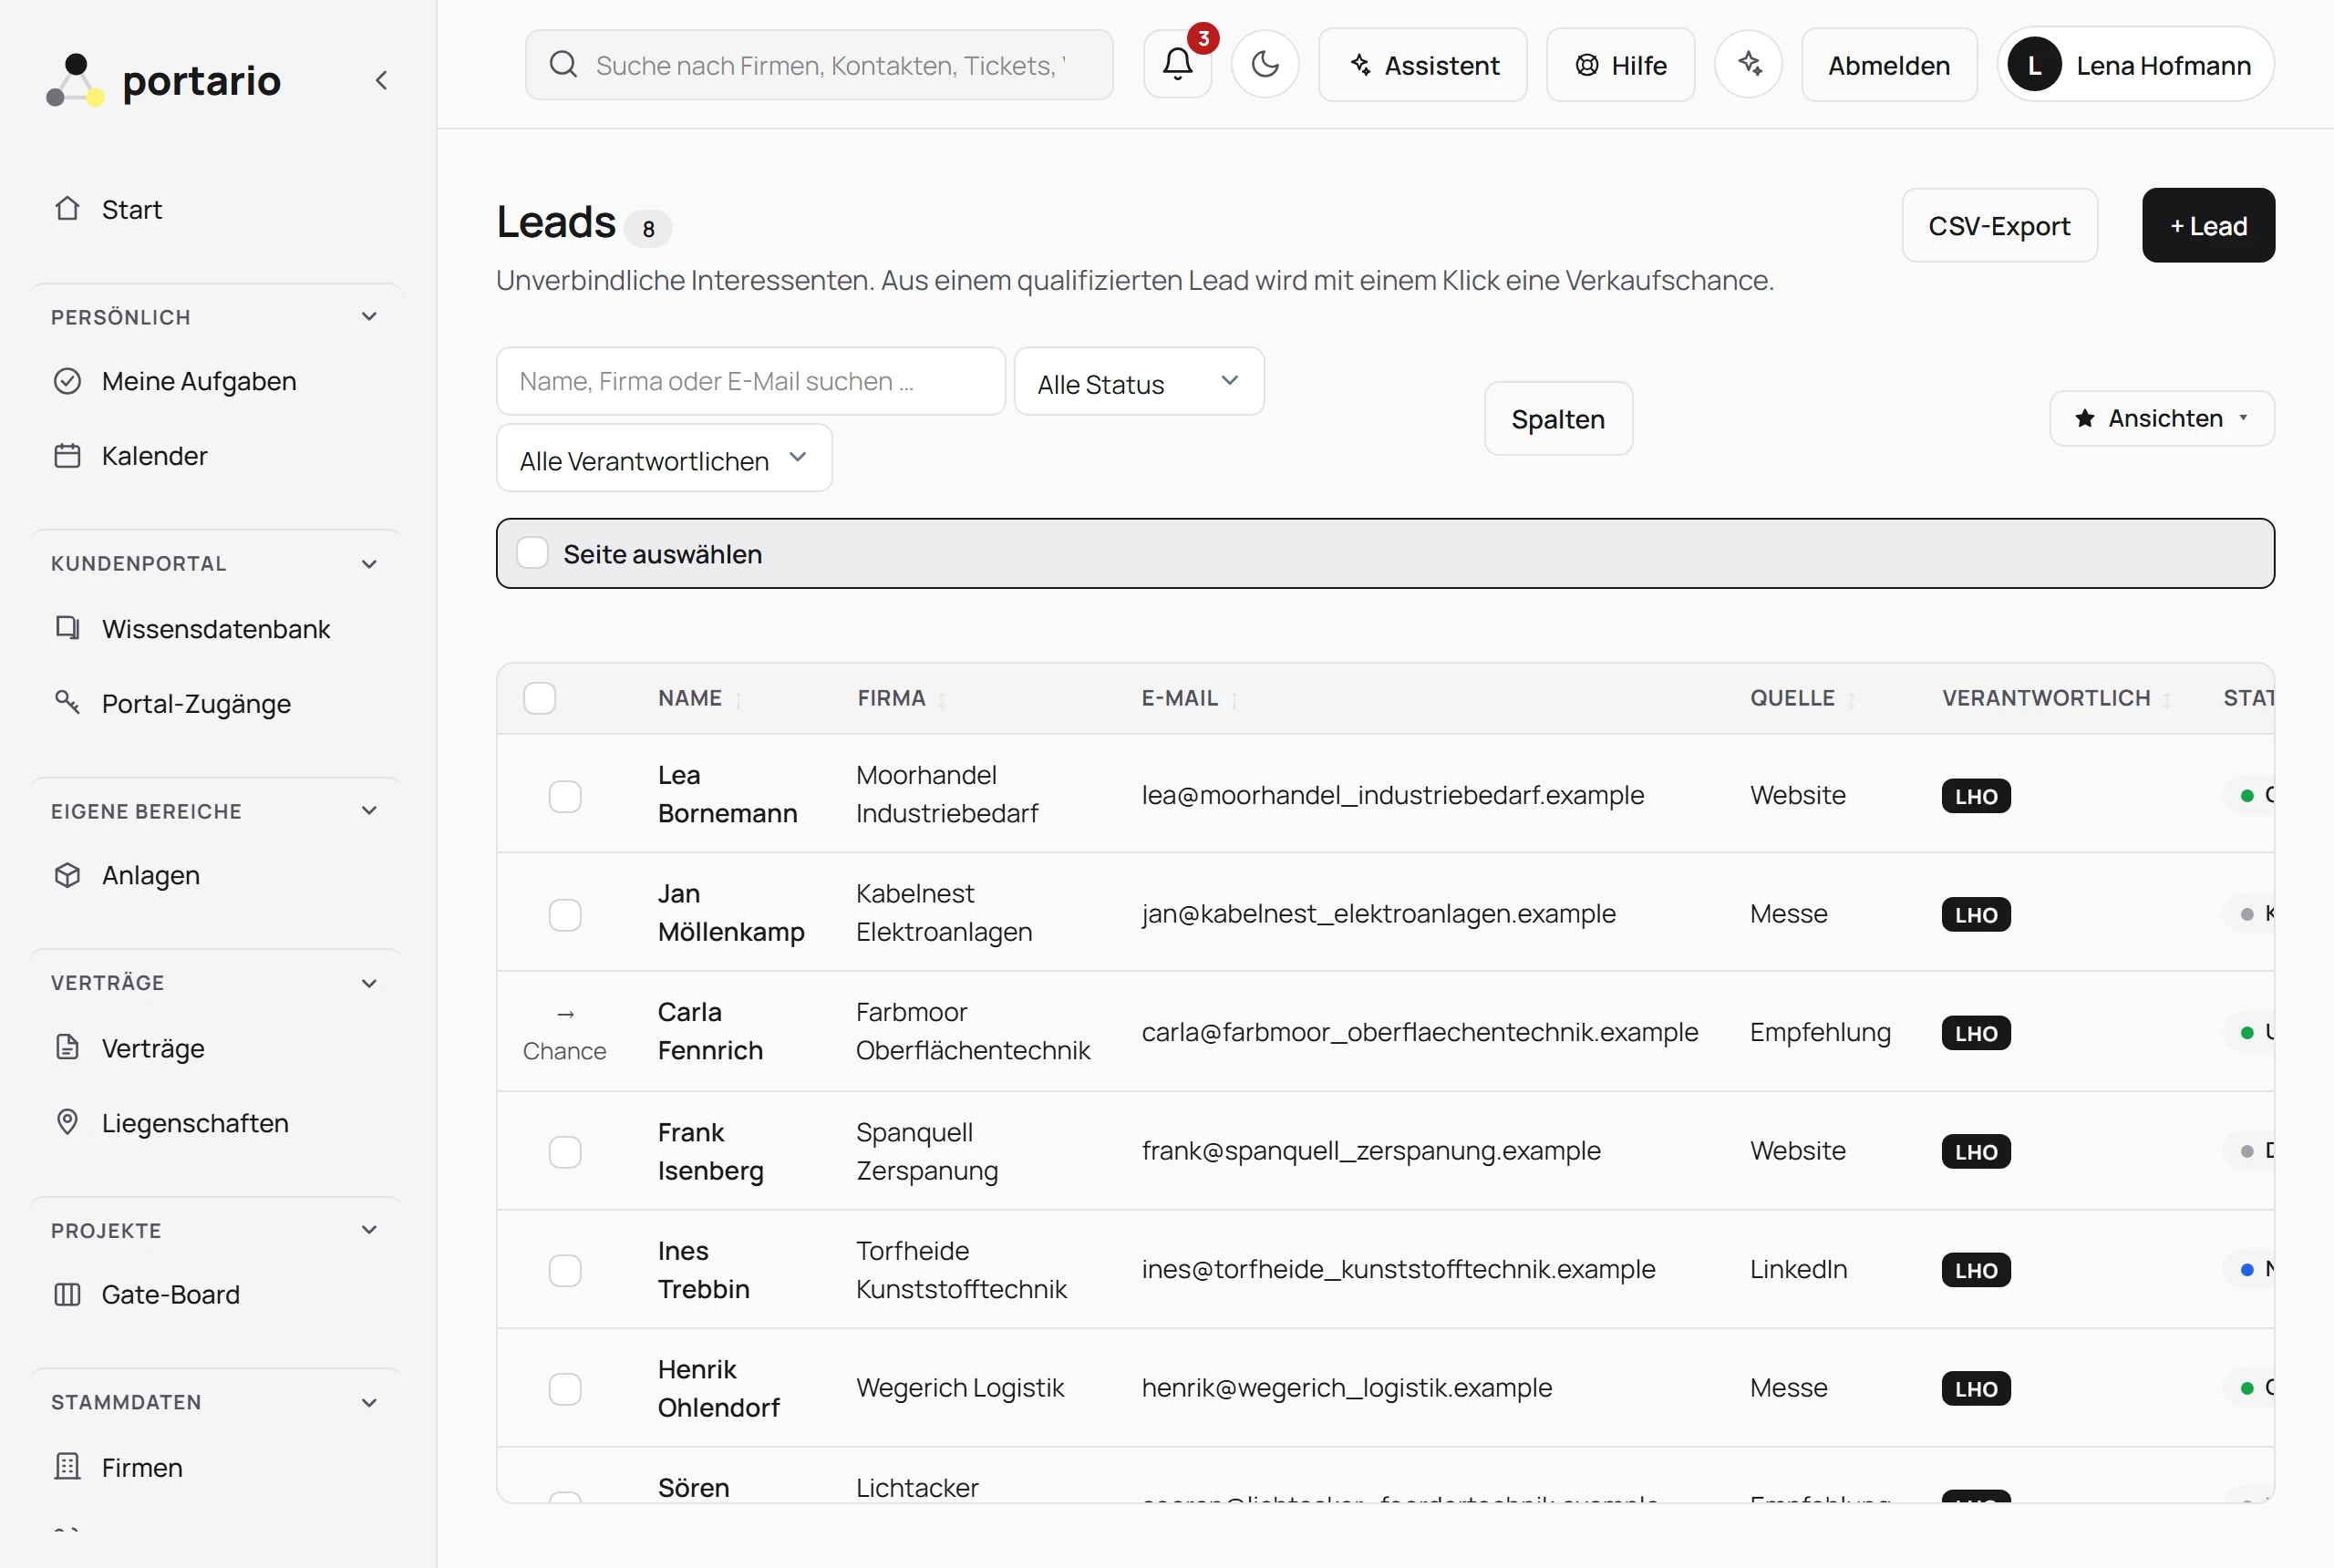Click the Meine Aufgaben check icon
Viewport: 2334px width, 1568px height.
coord(67,381)
